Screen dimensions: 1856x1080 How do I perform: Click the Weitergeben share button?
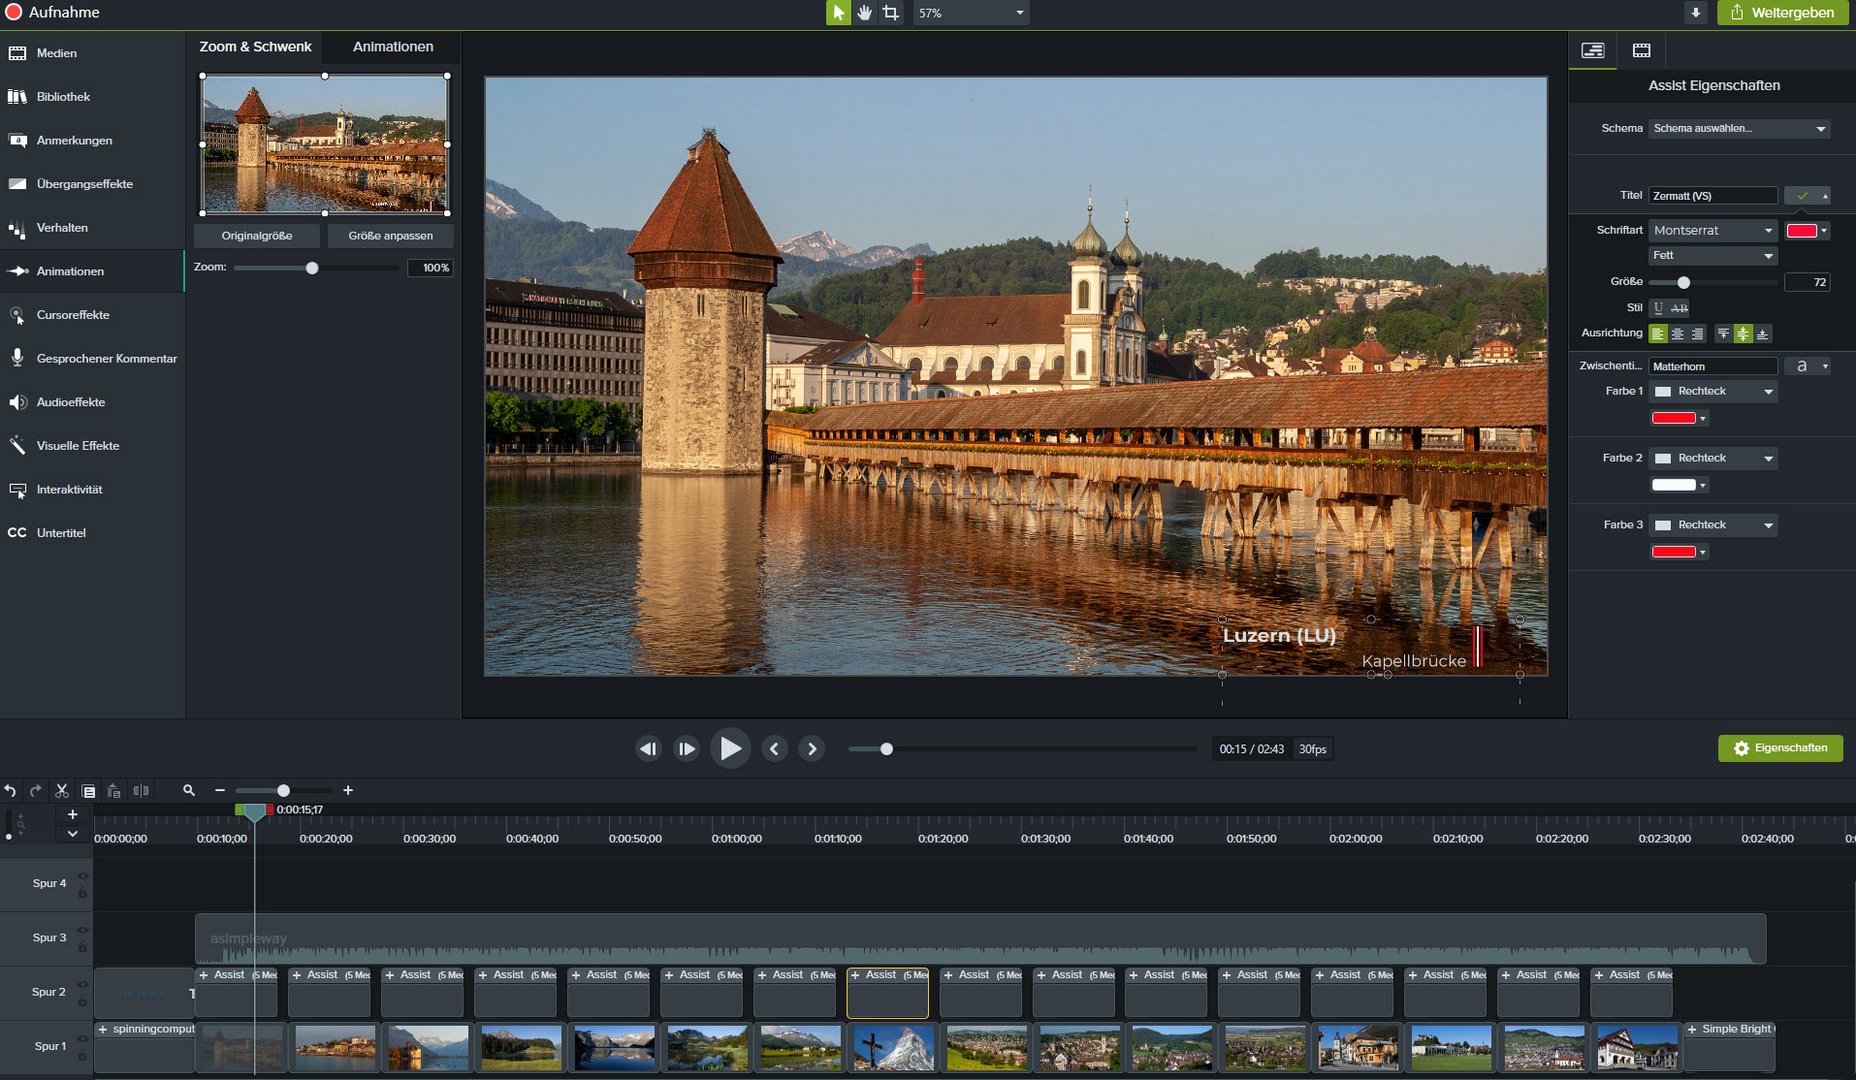pos(1783,13)
